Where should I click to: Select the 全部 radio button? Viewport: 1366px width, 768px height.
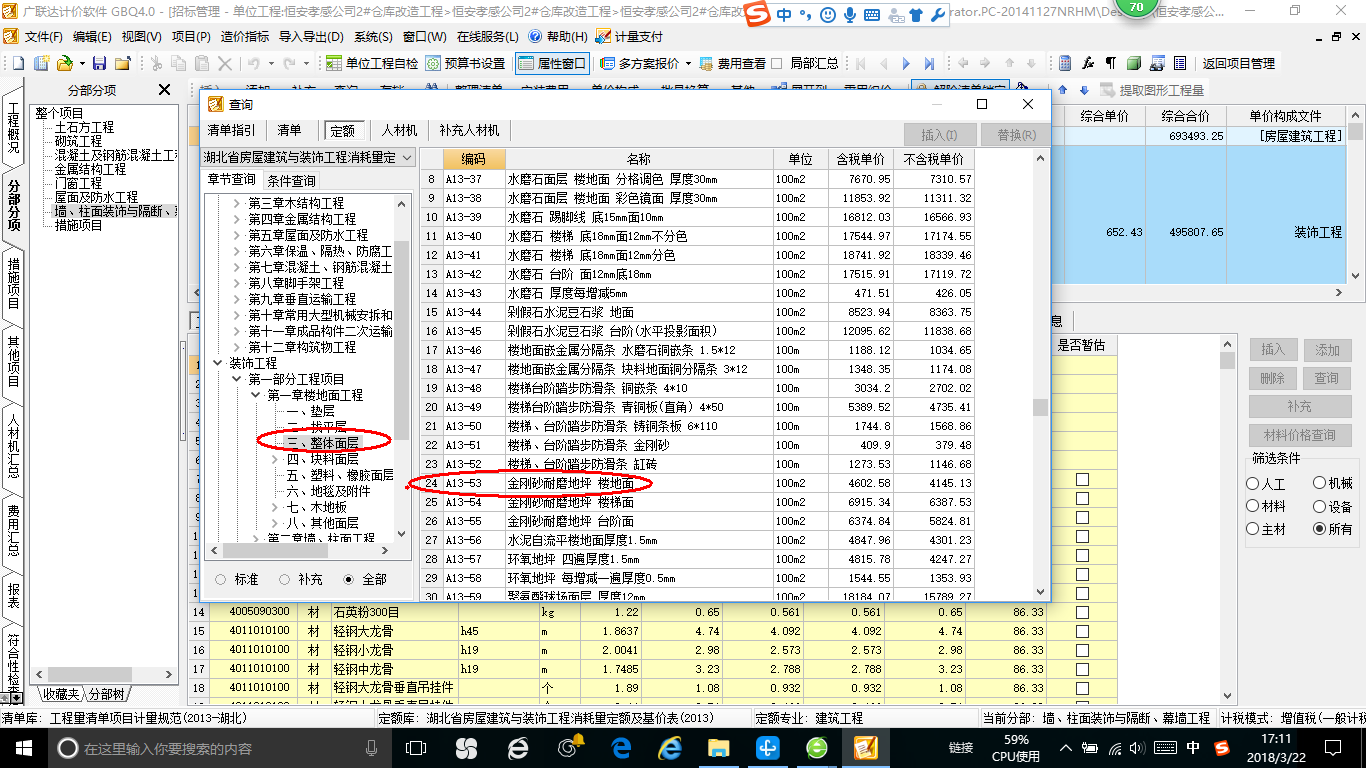349,579
